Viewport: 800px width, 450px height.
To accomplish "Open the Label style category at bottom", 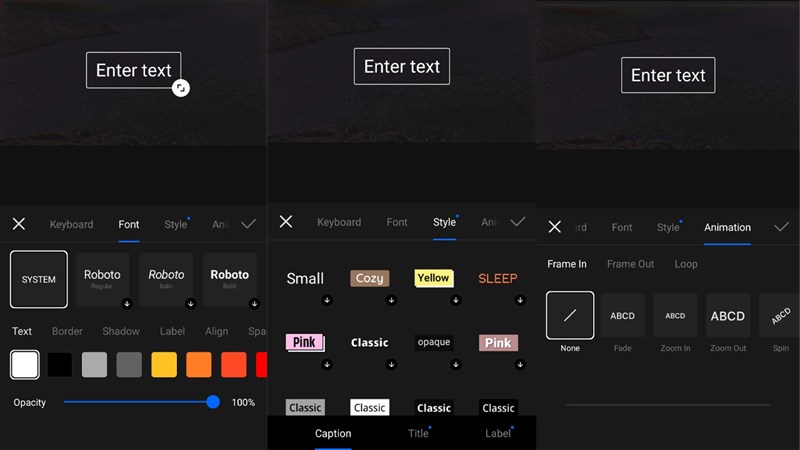I will 498,433.
